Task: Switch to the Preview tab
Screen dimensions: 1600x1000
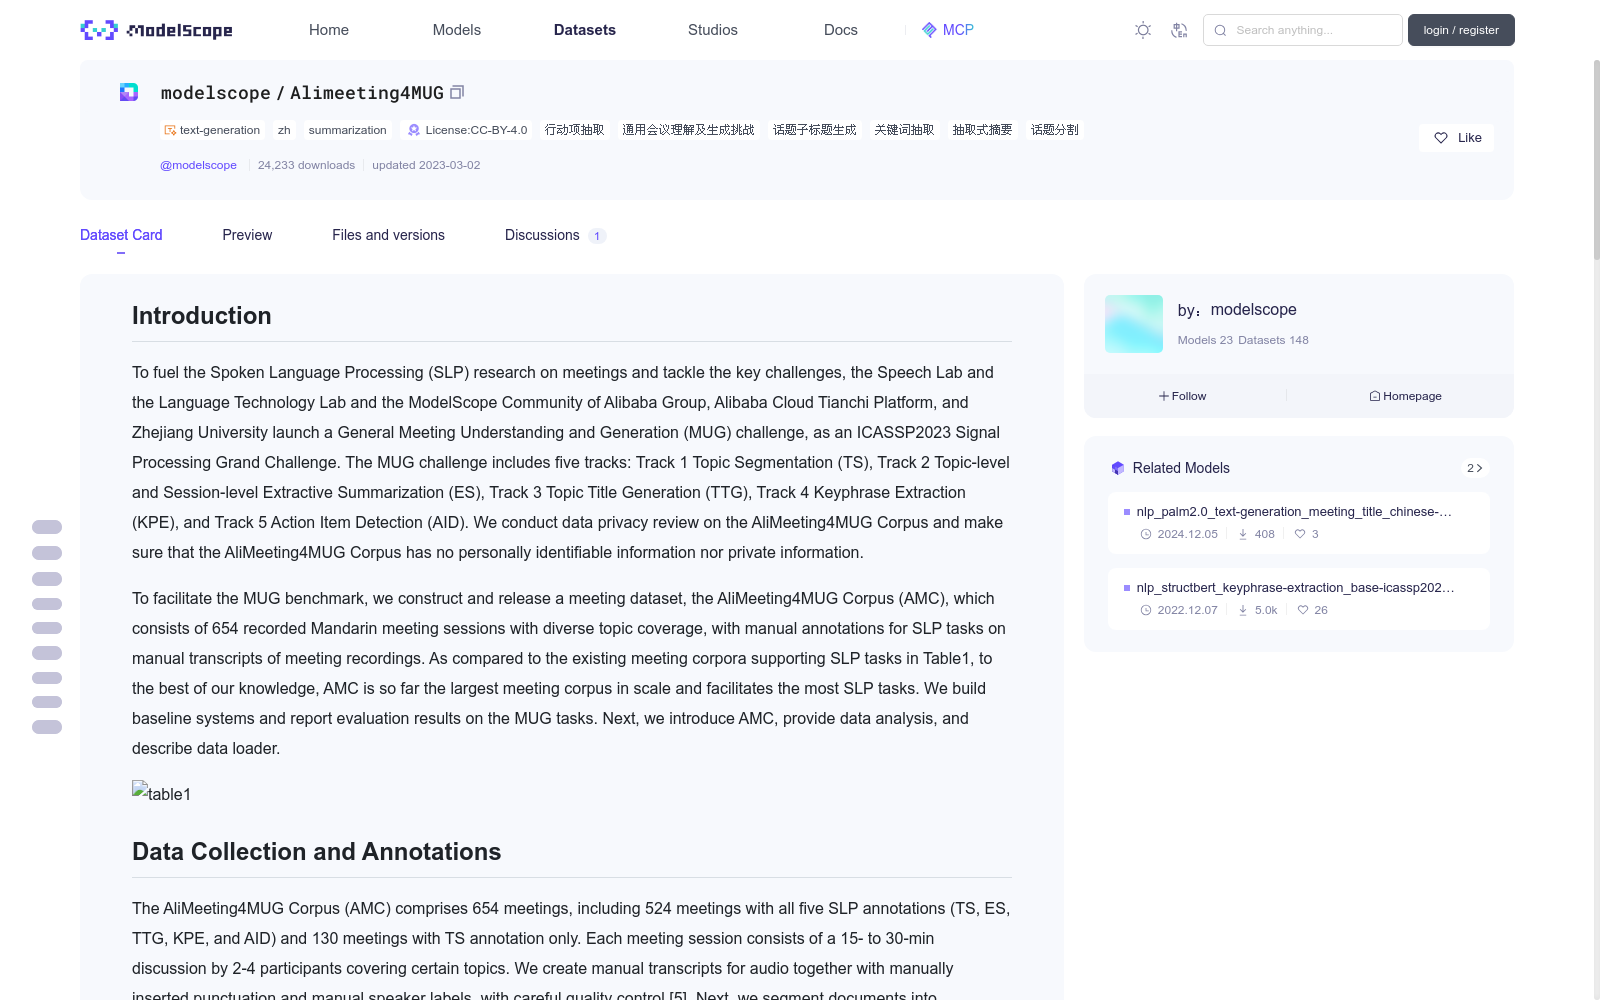Action: pos(247,235)
